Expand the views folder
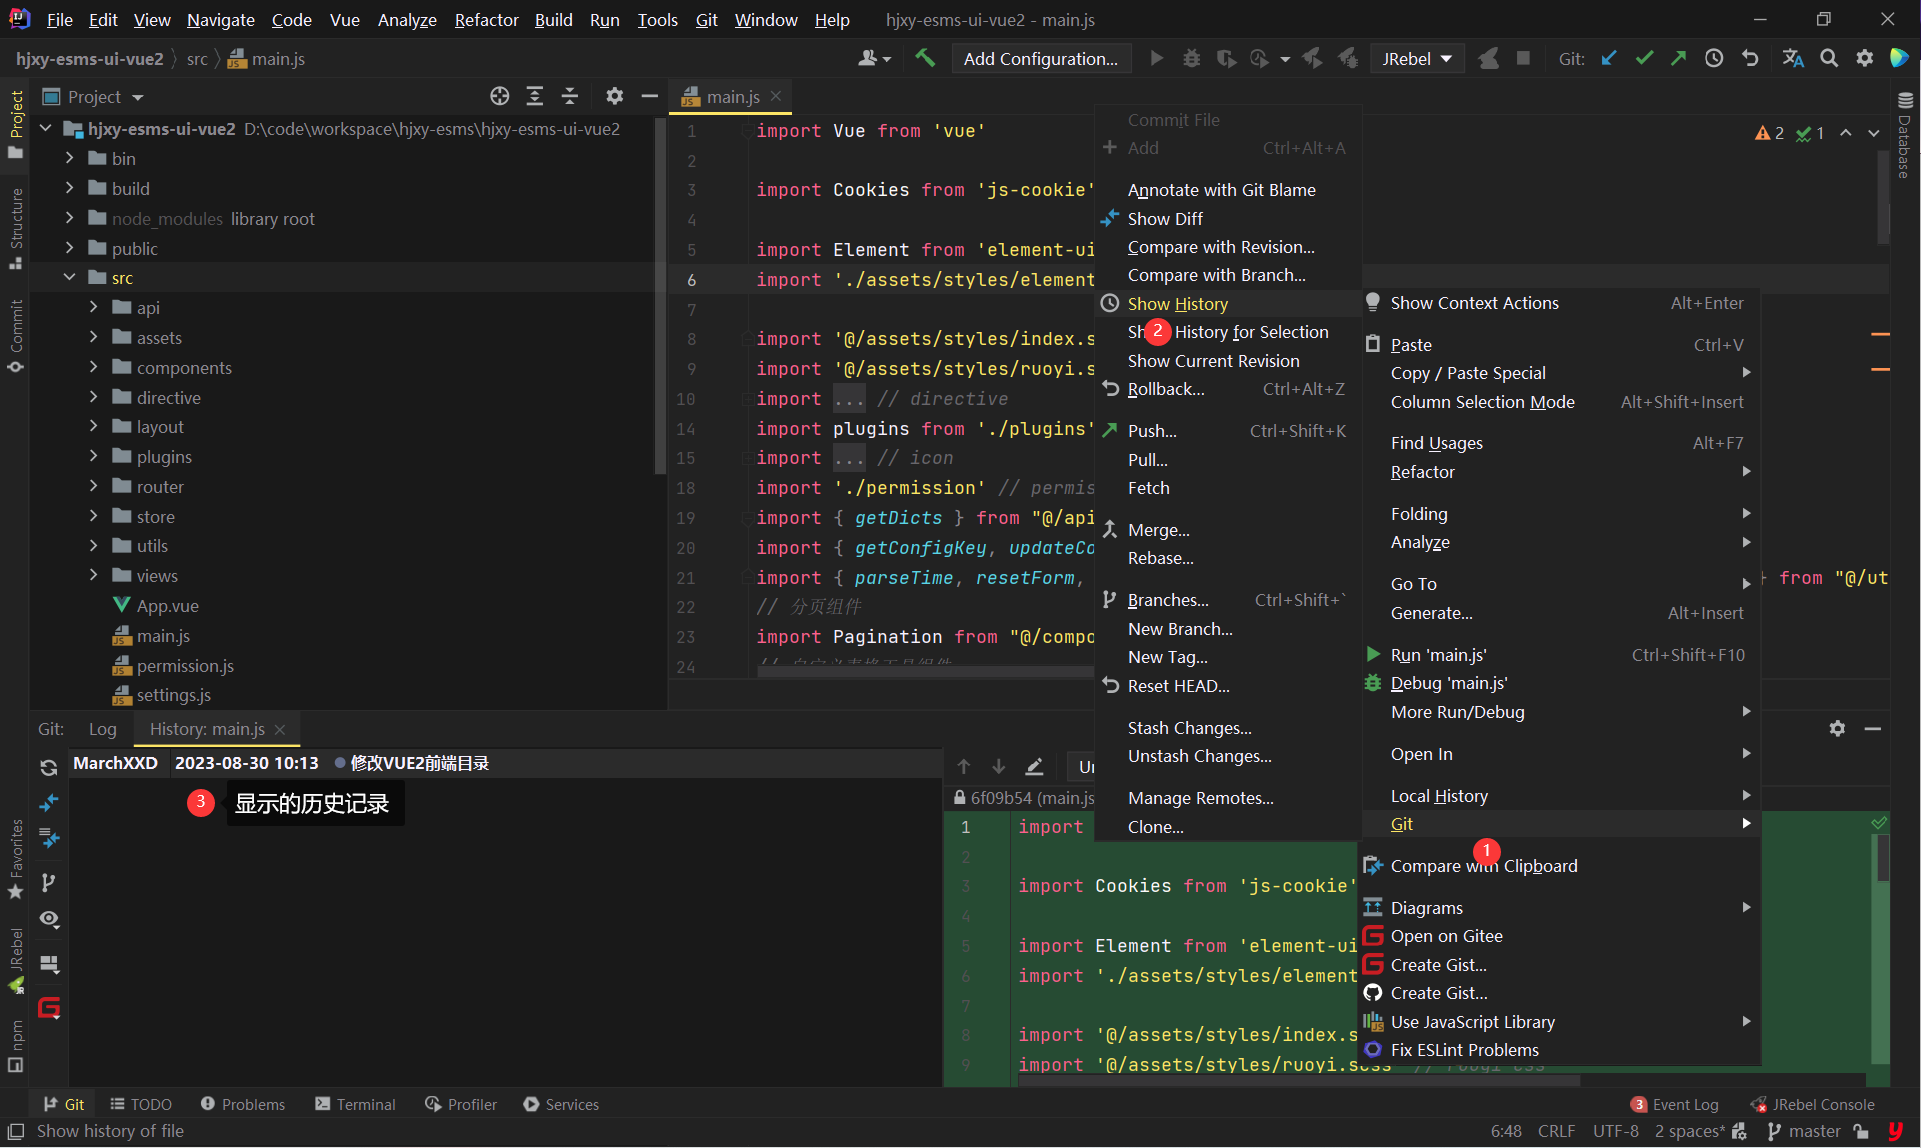The image size is (1921, 1148). click(x=94, y=575)
